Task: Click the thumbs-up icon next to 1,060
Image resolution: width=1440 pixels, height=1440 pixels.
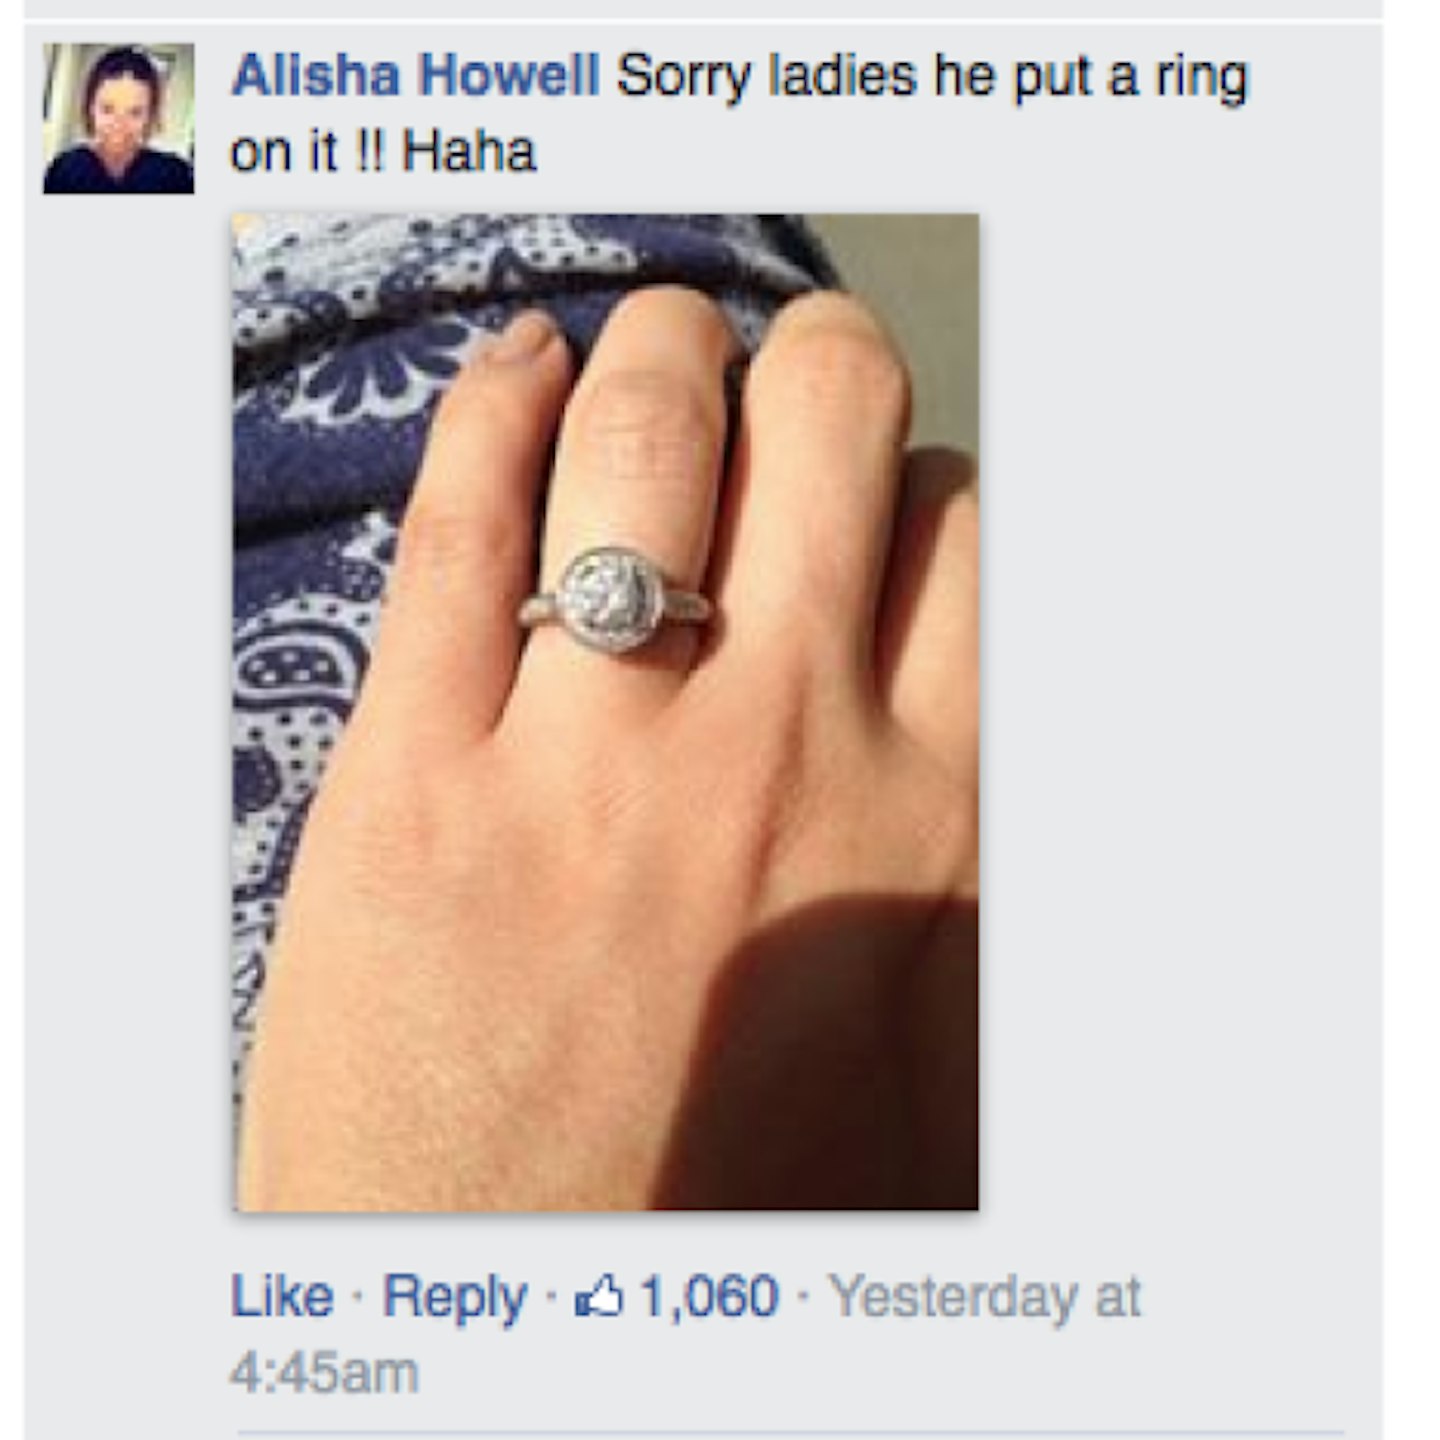Action: pos(599,1298)
